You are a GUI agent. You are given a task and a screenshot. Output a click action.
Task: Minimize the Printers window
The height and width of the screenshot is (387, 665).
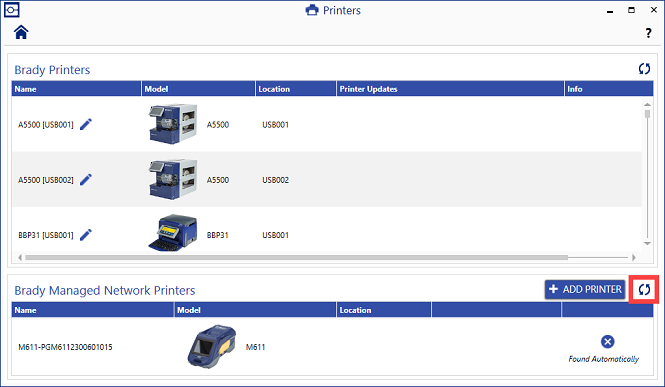(x=610, y=11)
